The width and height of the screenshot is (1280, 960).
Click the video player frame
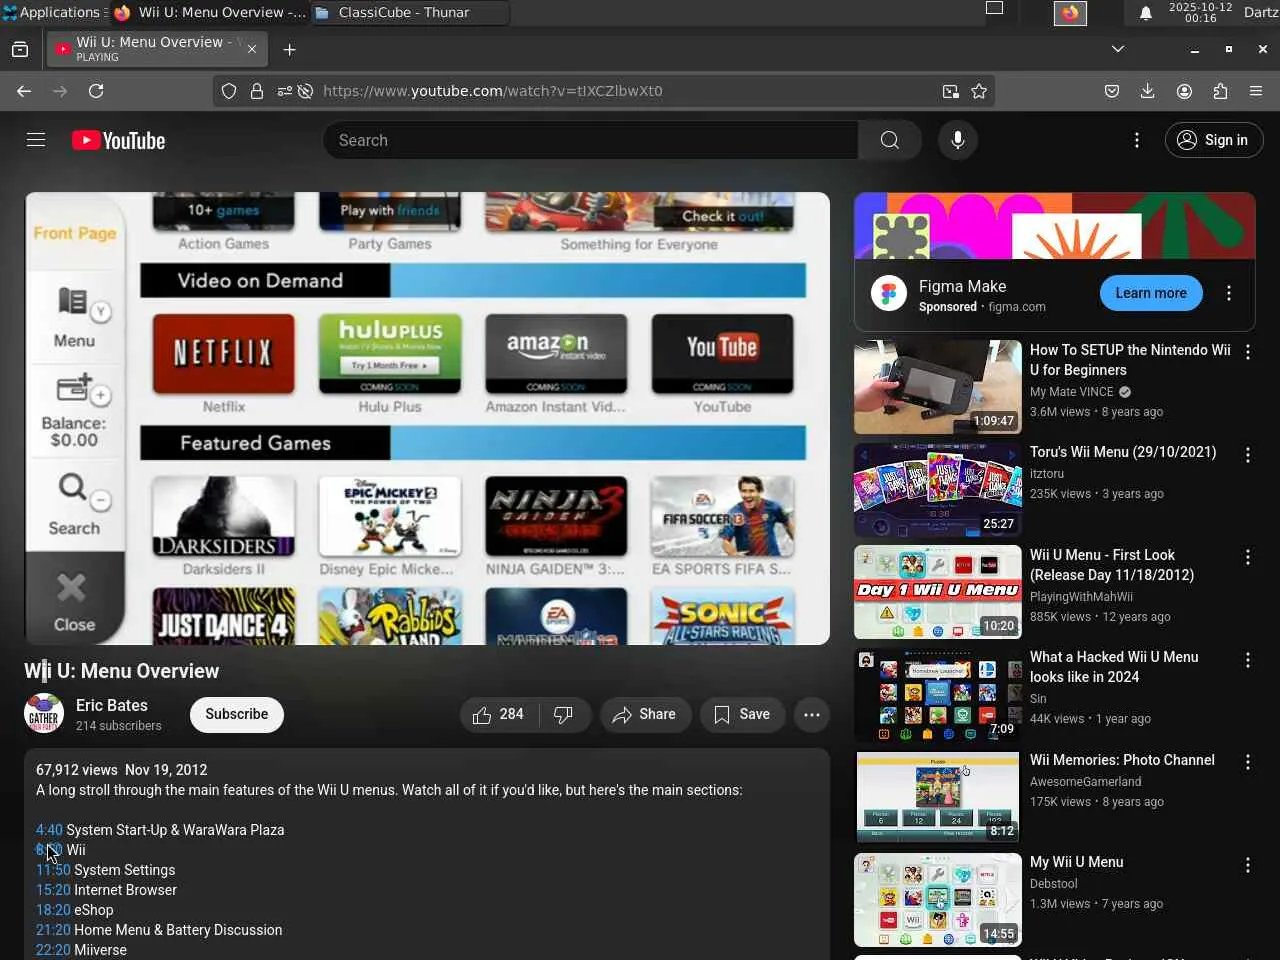(x=427, y=418)
